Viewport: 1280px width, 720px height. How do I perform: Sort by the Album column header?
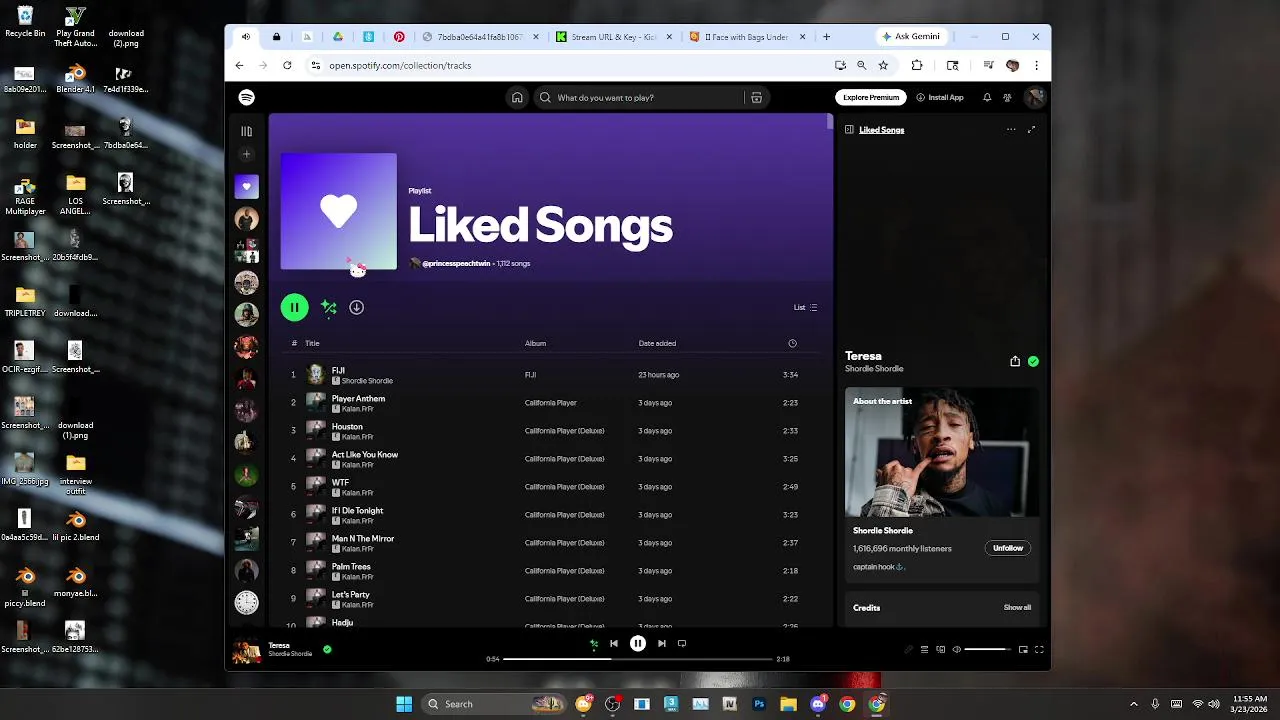pyautogui.click(x=535, y=343)
